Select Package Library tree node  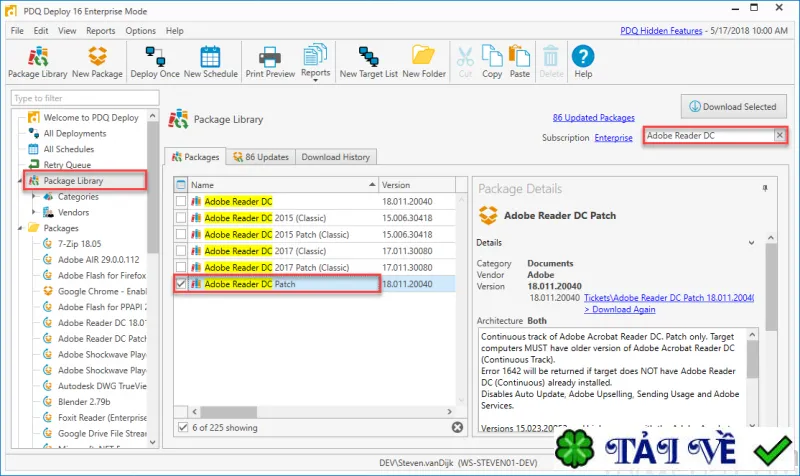click(x=73, y=181)
